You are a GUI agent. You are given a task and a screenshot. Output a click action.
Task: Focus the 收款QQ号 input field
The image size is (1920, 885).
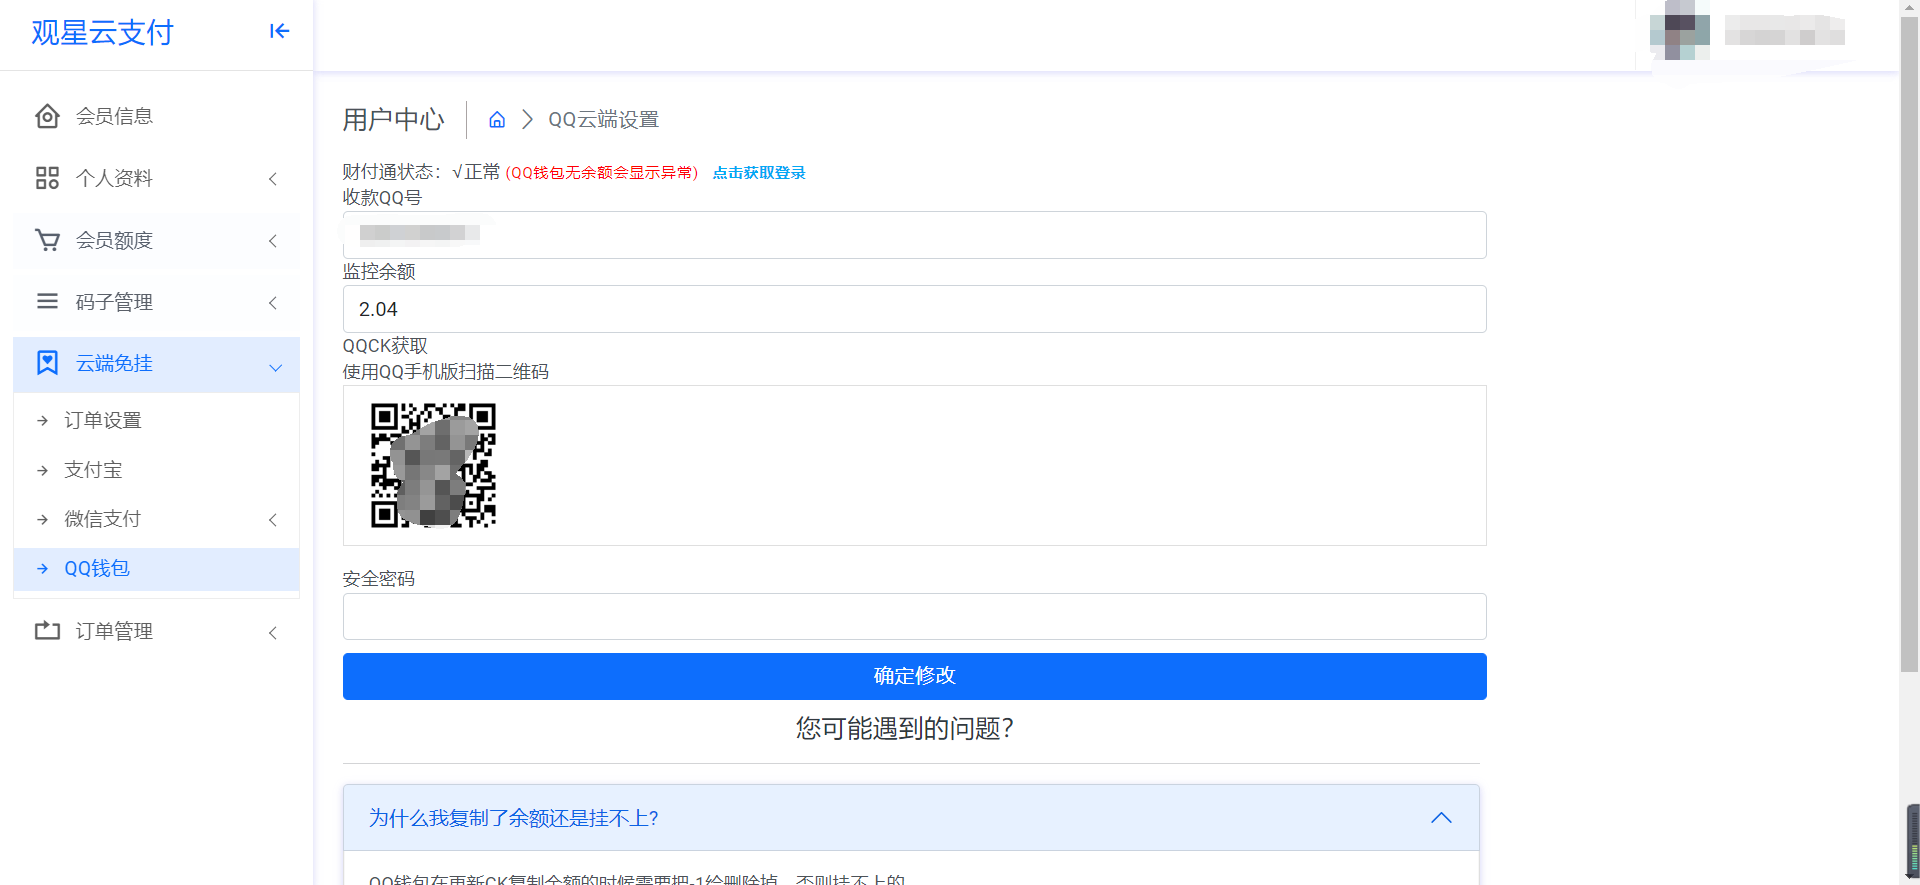pyautogui.click(x=914, y=235)
